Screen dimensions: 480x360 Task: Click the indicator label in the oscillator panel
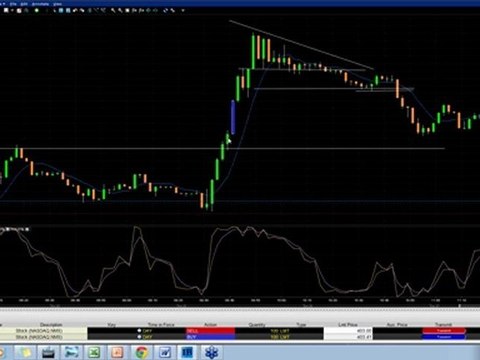tap(15, 229)
